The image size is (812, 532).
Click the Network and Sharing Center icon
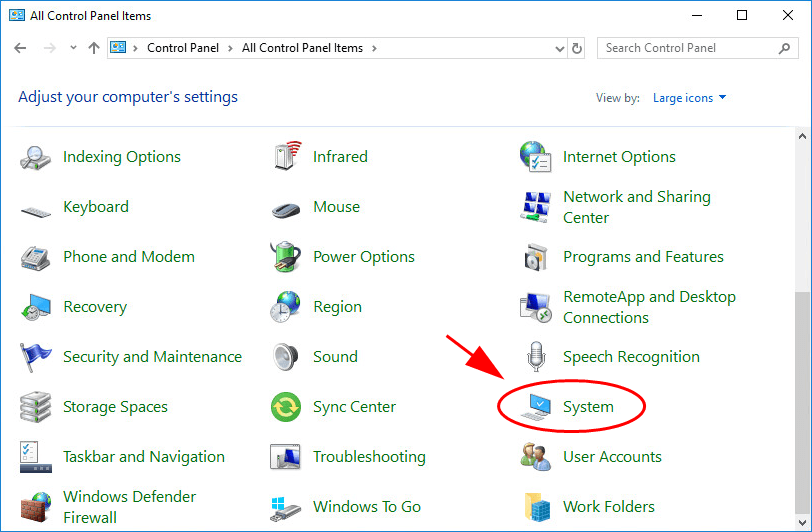click(535, 207)
